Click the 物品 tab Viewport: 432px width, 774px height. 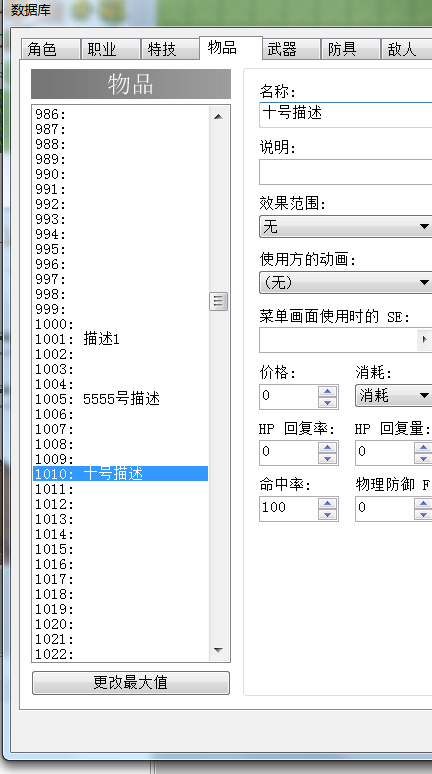[x=231, y=48]
